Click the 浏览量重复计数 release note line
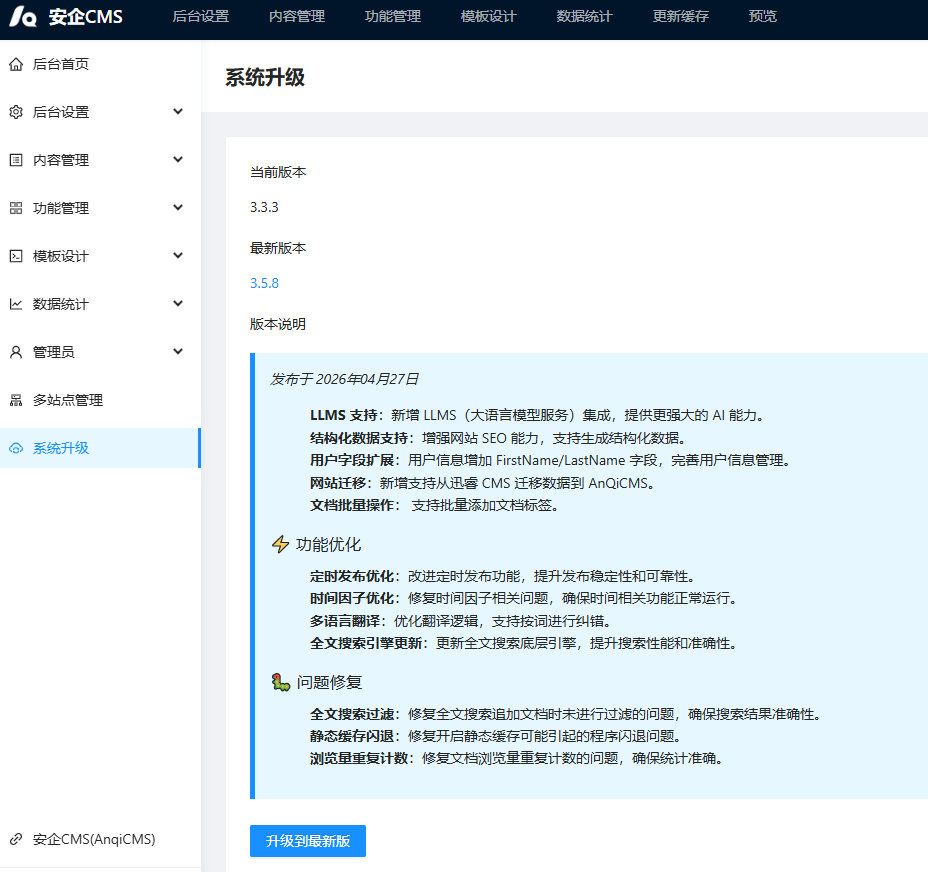 pos(517,758)
